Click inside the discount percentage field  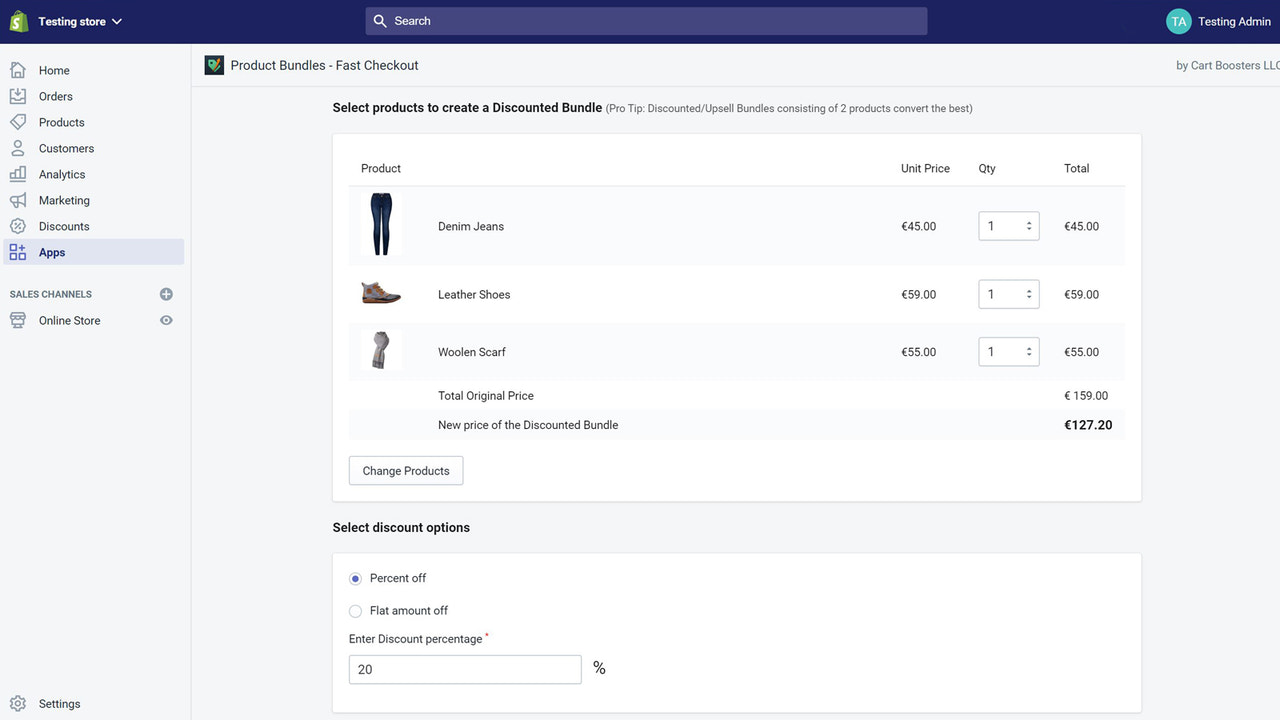[x=464, y=668]
